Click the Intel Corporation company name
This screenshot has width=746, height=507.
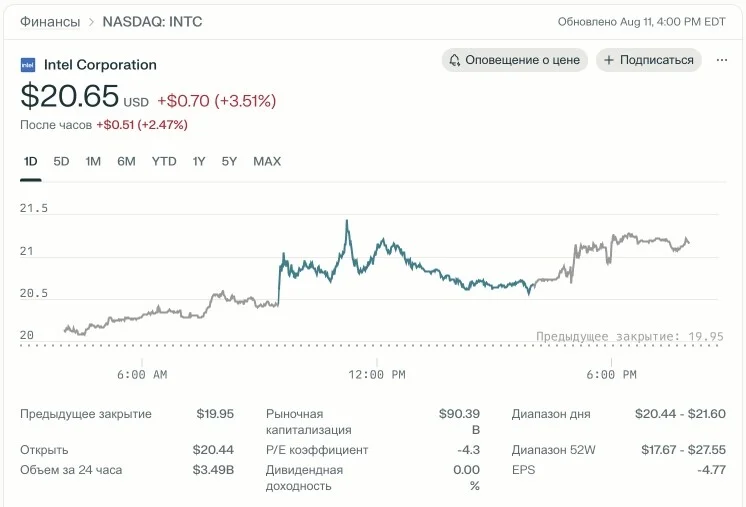click(x=100, y=65)
